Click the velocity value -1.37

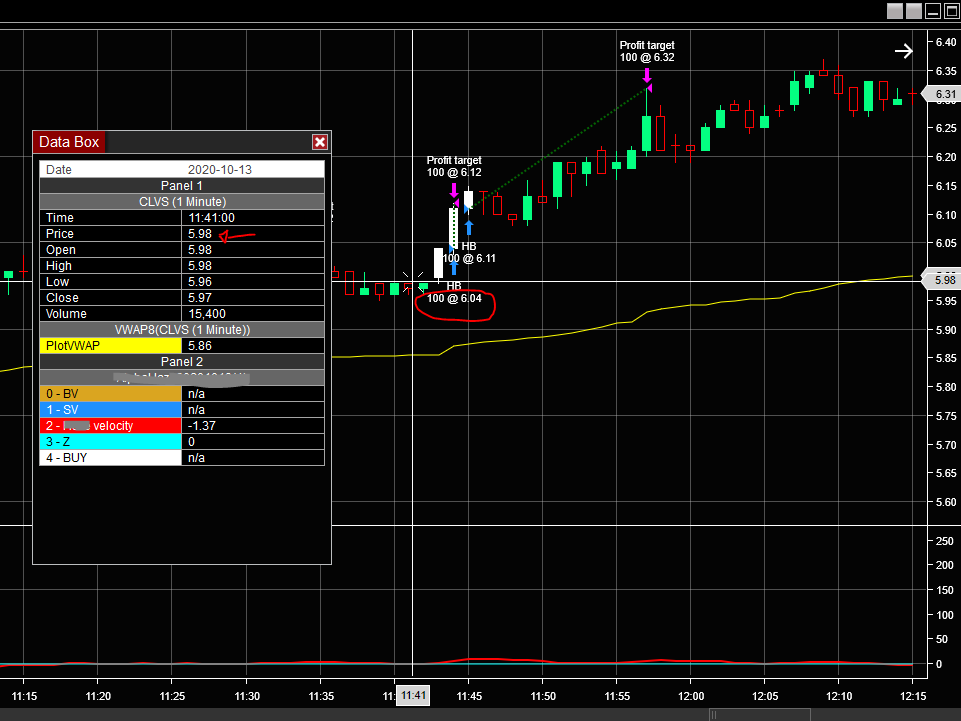(202, 425)
